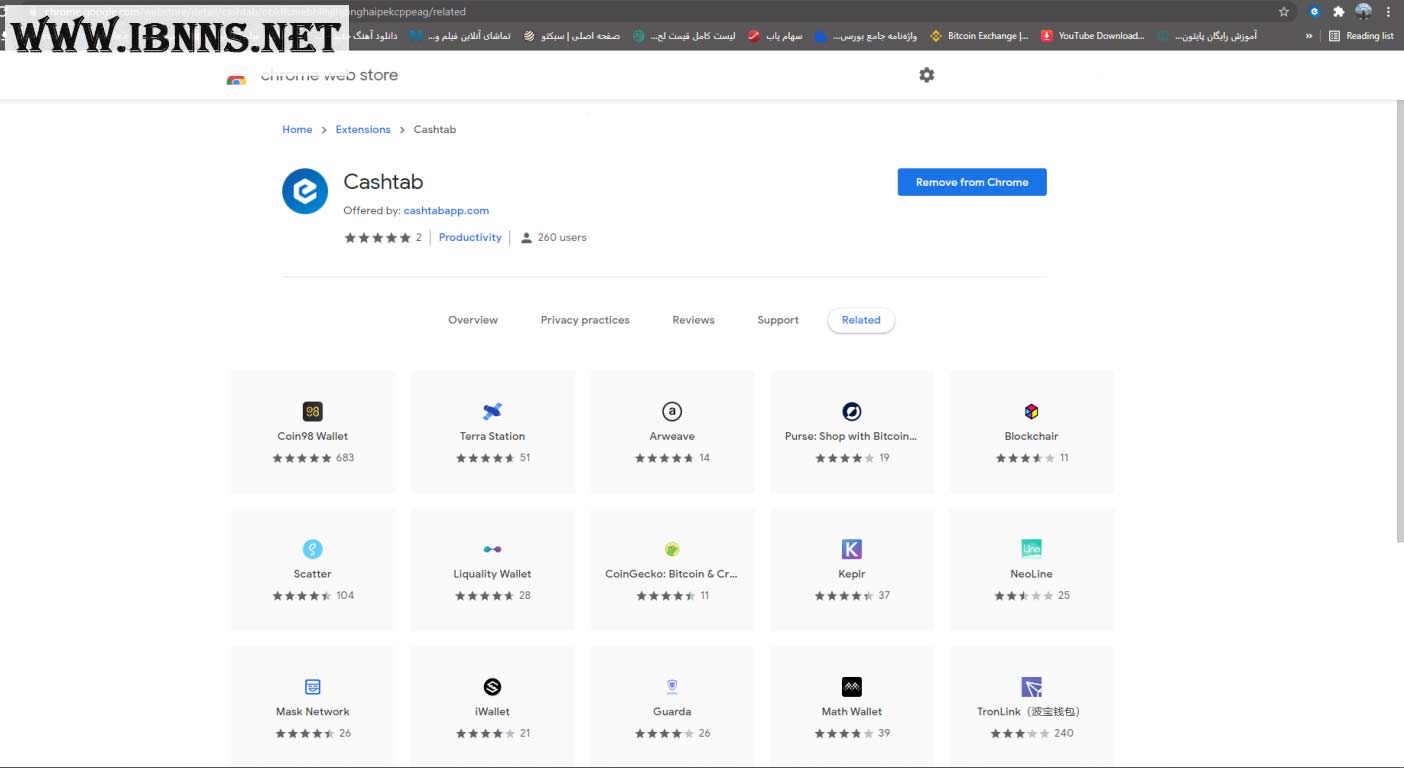Open the Reviews tab

pyautogui.click(x=693, y=320)
